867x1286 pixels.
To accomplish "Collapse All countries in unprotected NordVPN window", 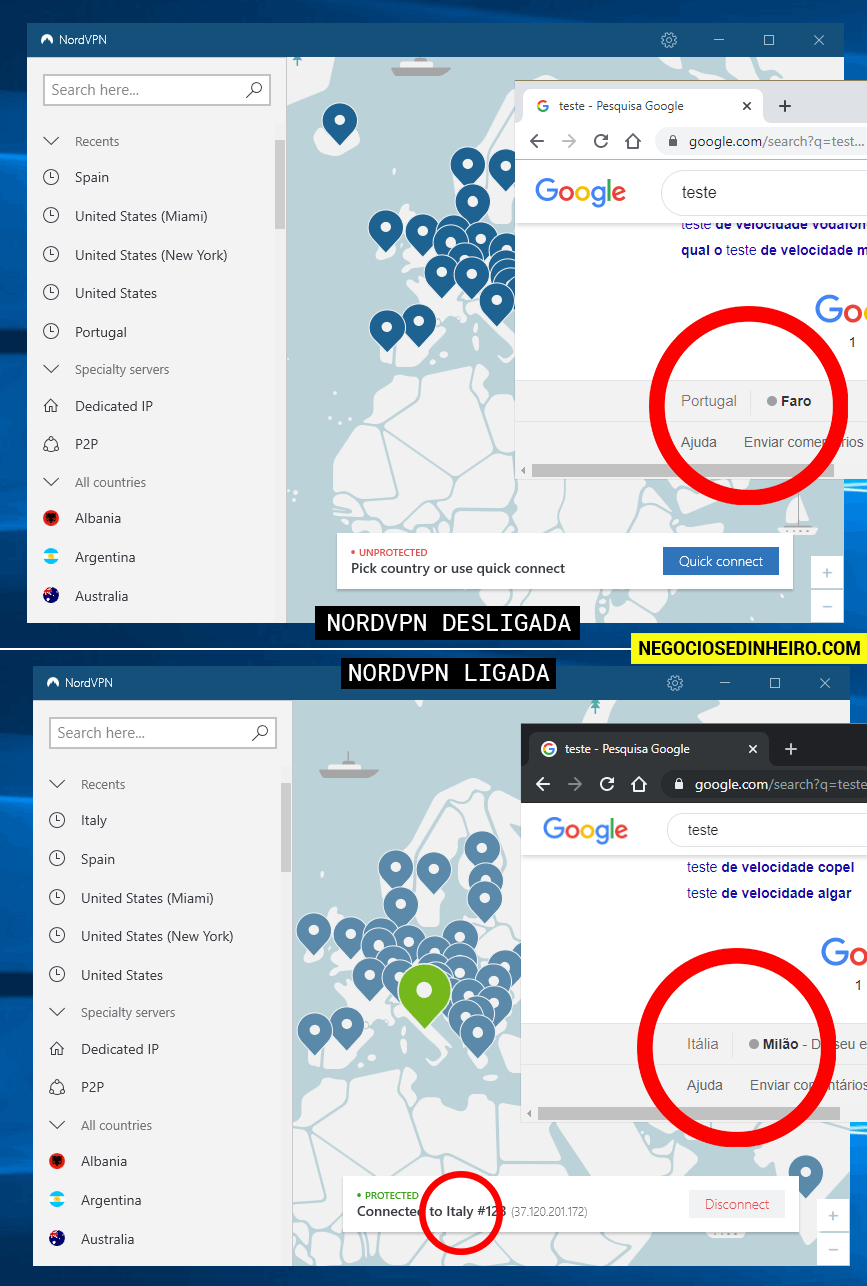I will [x=51, y=482].
